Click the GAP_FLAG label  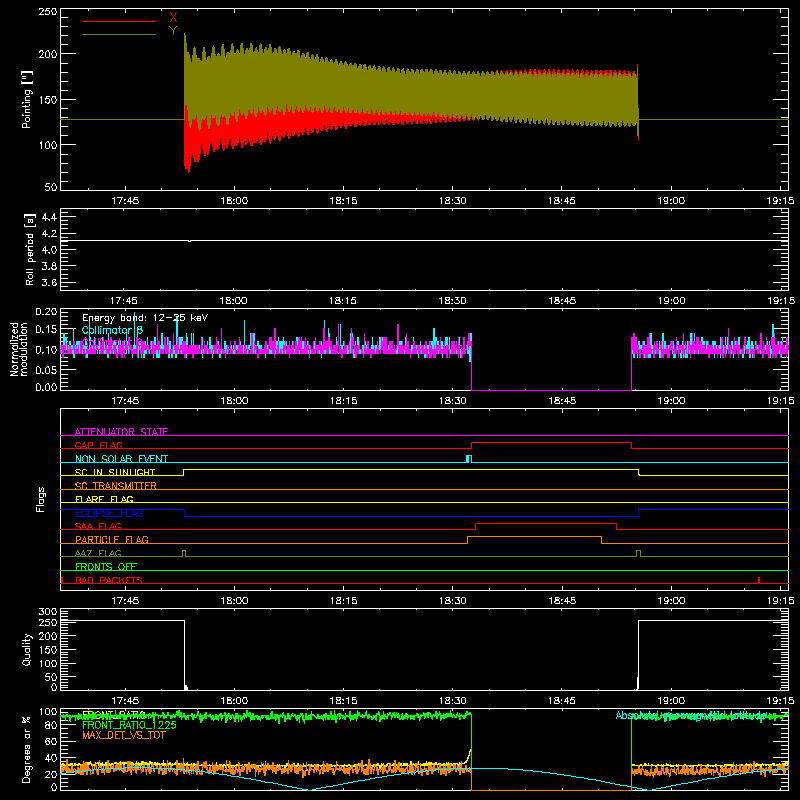coord(98,445)
